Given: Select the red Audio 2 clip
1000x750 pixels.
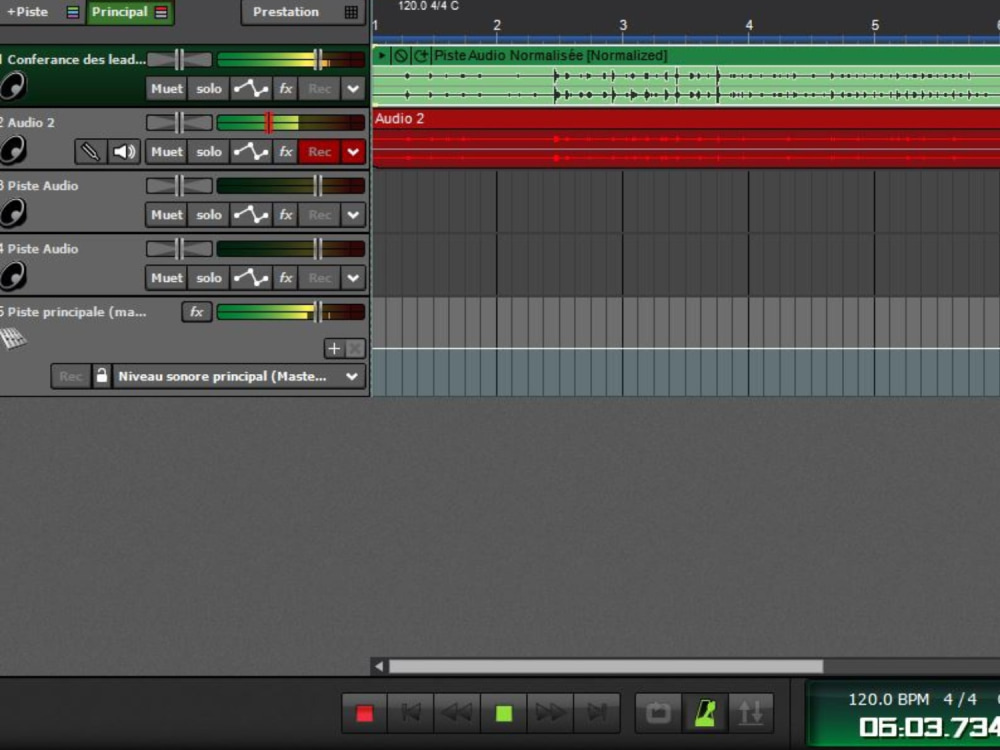Looking at the screenshot, I should (686, 138).
